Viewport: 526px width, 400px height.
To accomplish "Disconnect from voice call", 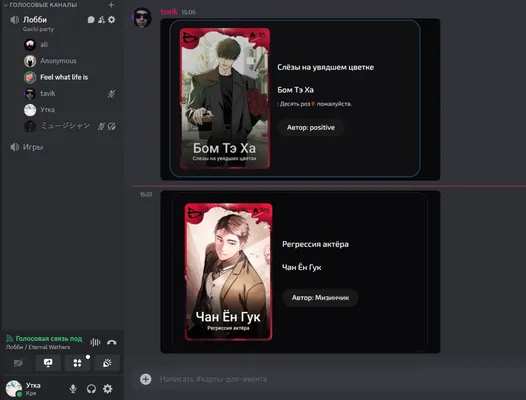I will [112, 342].
